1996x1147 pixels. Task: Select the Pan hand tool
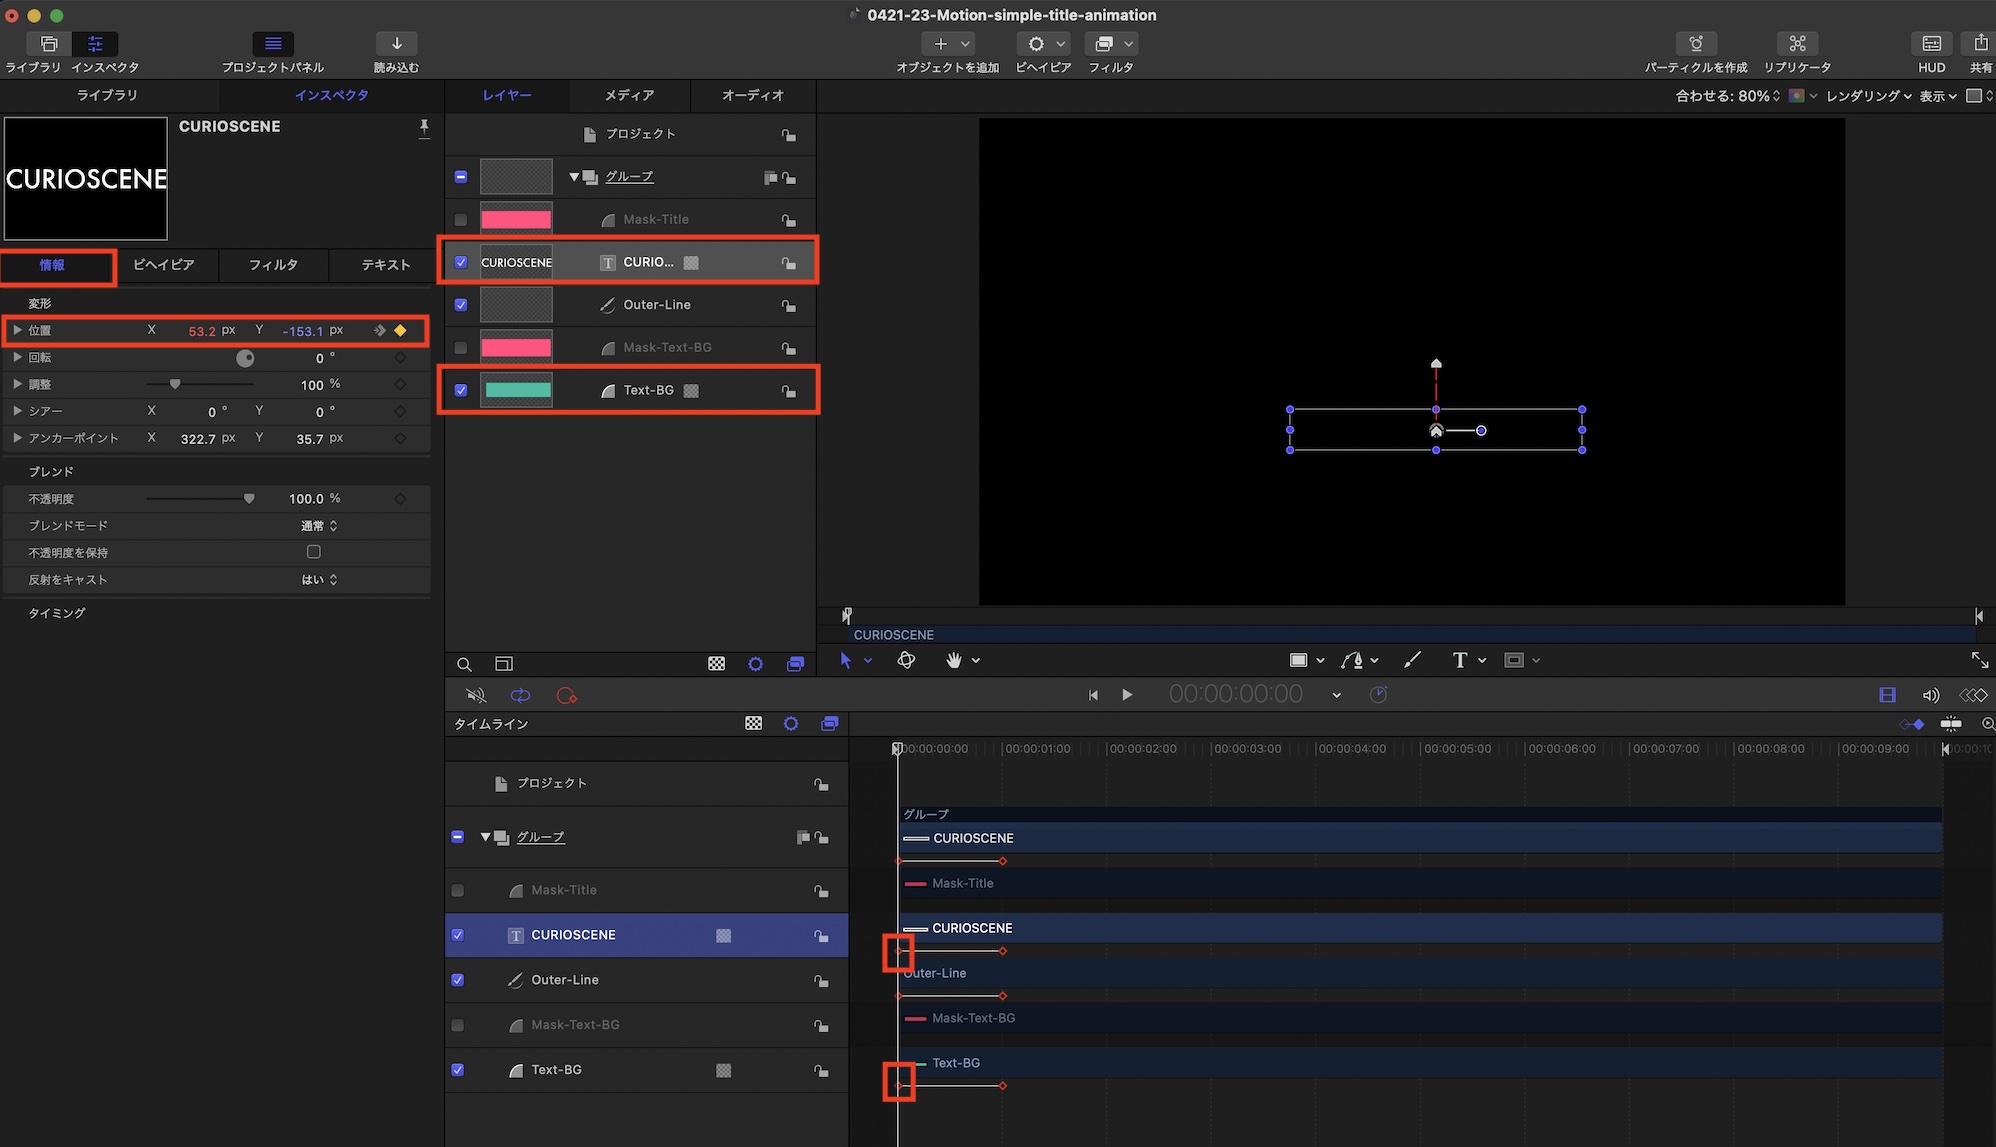[x=954, y=660]
